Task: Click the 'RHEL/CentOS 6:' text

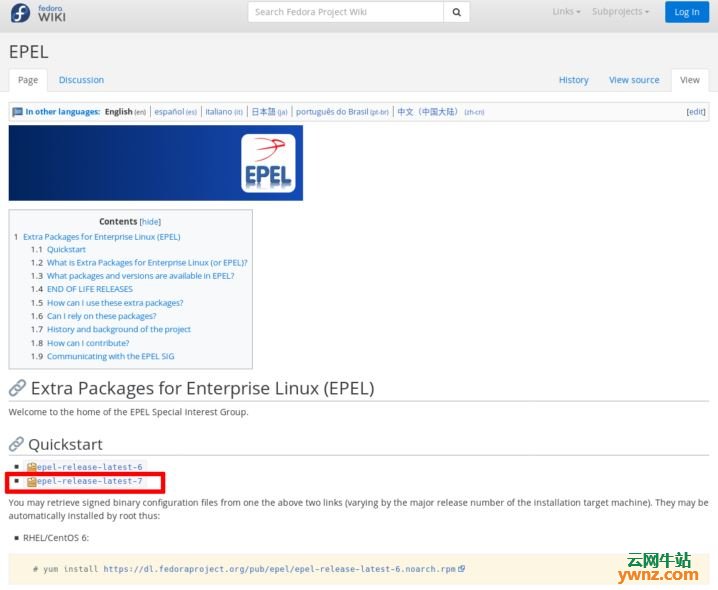Action: point(56,538)
